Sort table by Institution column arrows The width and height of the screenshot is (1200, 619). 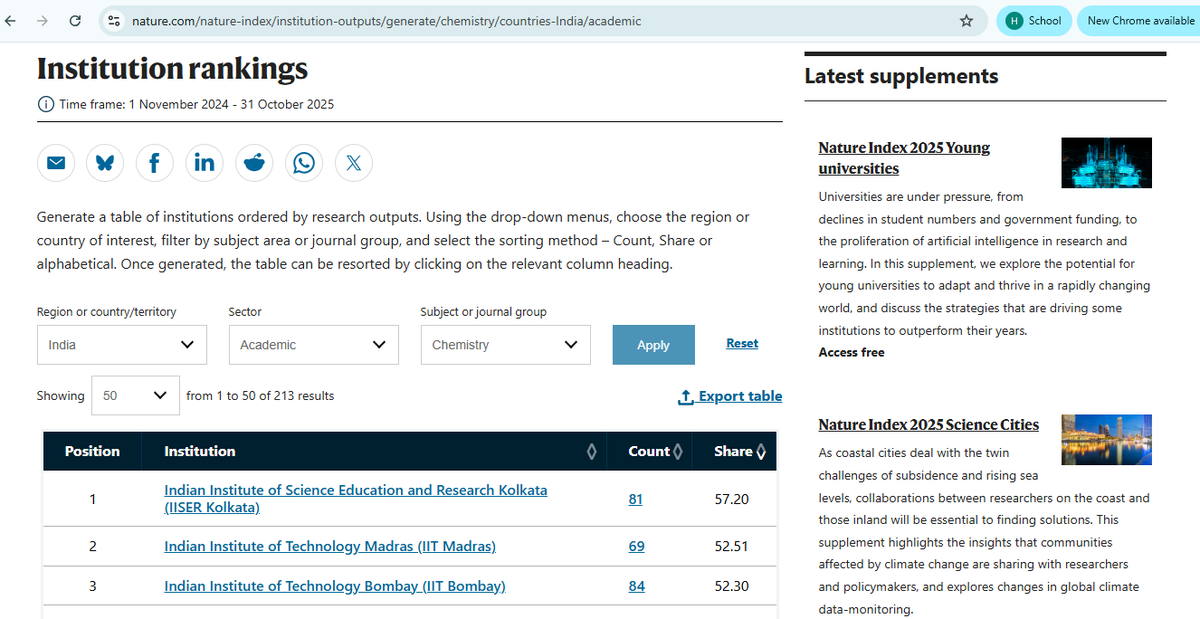(x=592, y=452)
